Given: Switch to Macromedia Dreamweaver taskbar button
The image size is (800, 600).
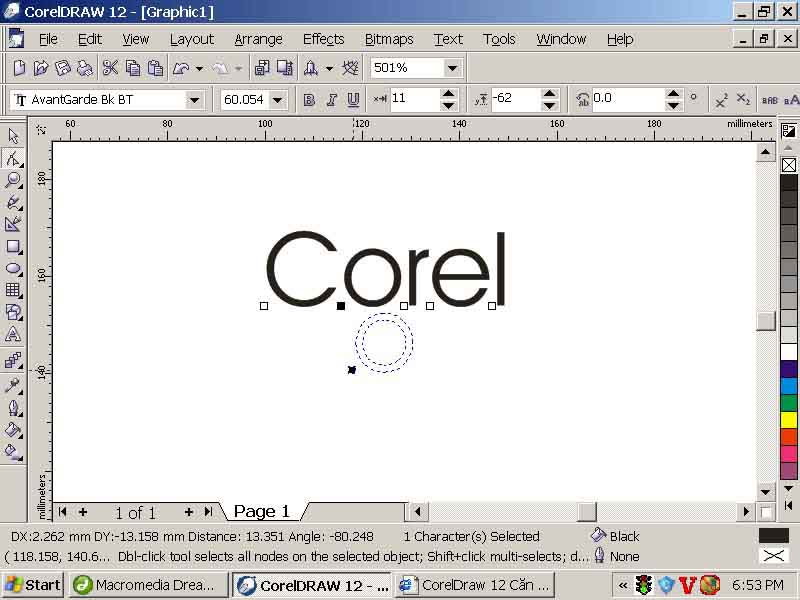Looking at the screenshot, I should point(148,585).
